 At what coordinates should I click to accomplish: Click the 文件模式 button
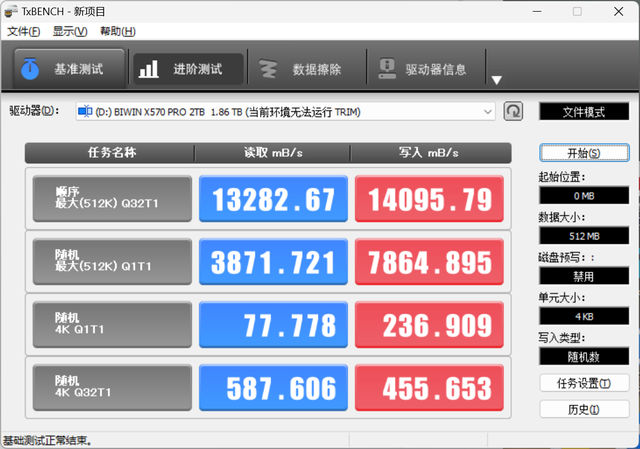[584, 112]
